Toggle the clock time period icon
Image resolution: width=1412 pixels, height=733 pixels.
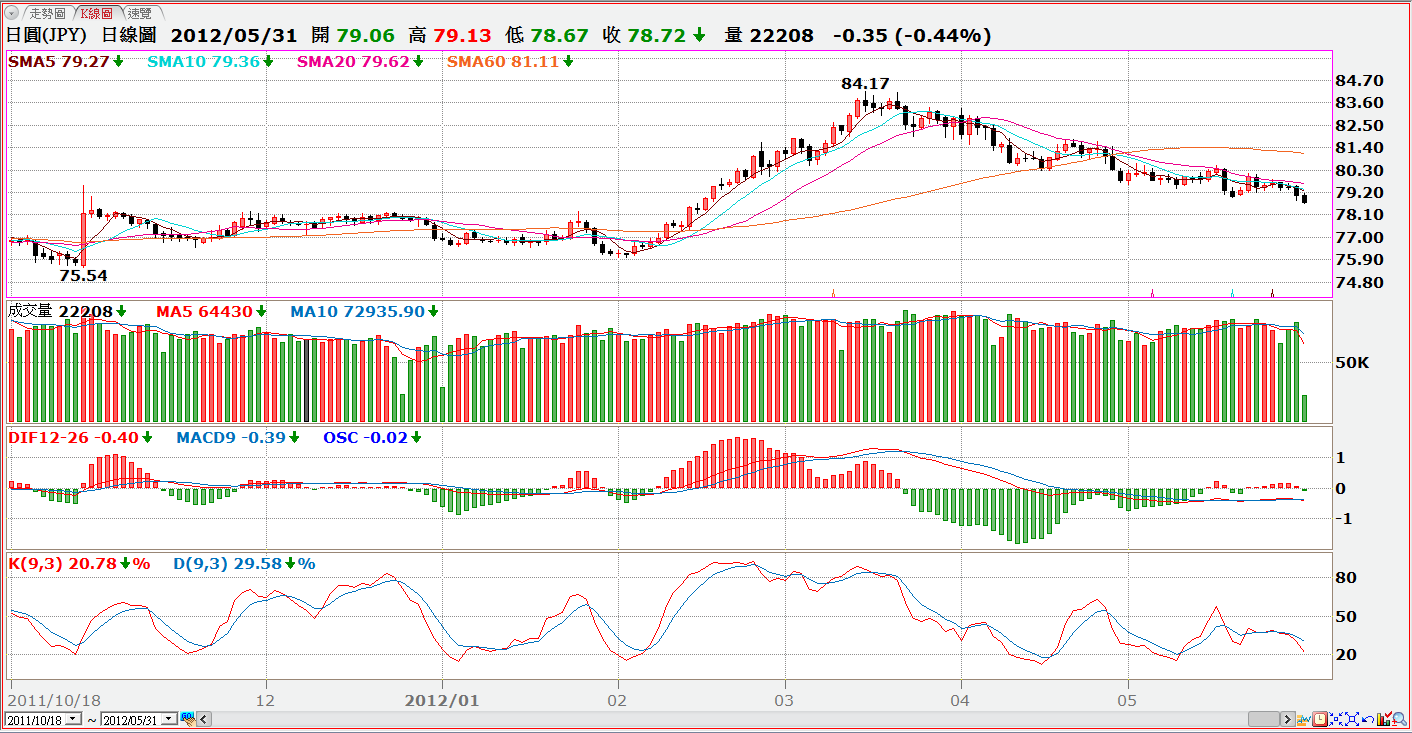[x=1320, y=719]
